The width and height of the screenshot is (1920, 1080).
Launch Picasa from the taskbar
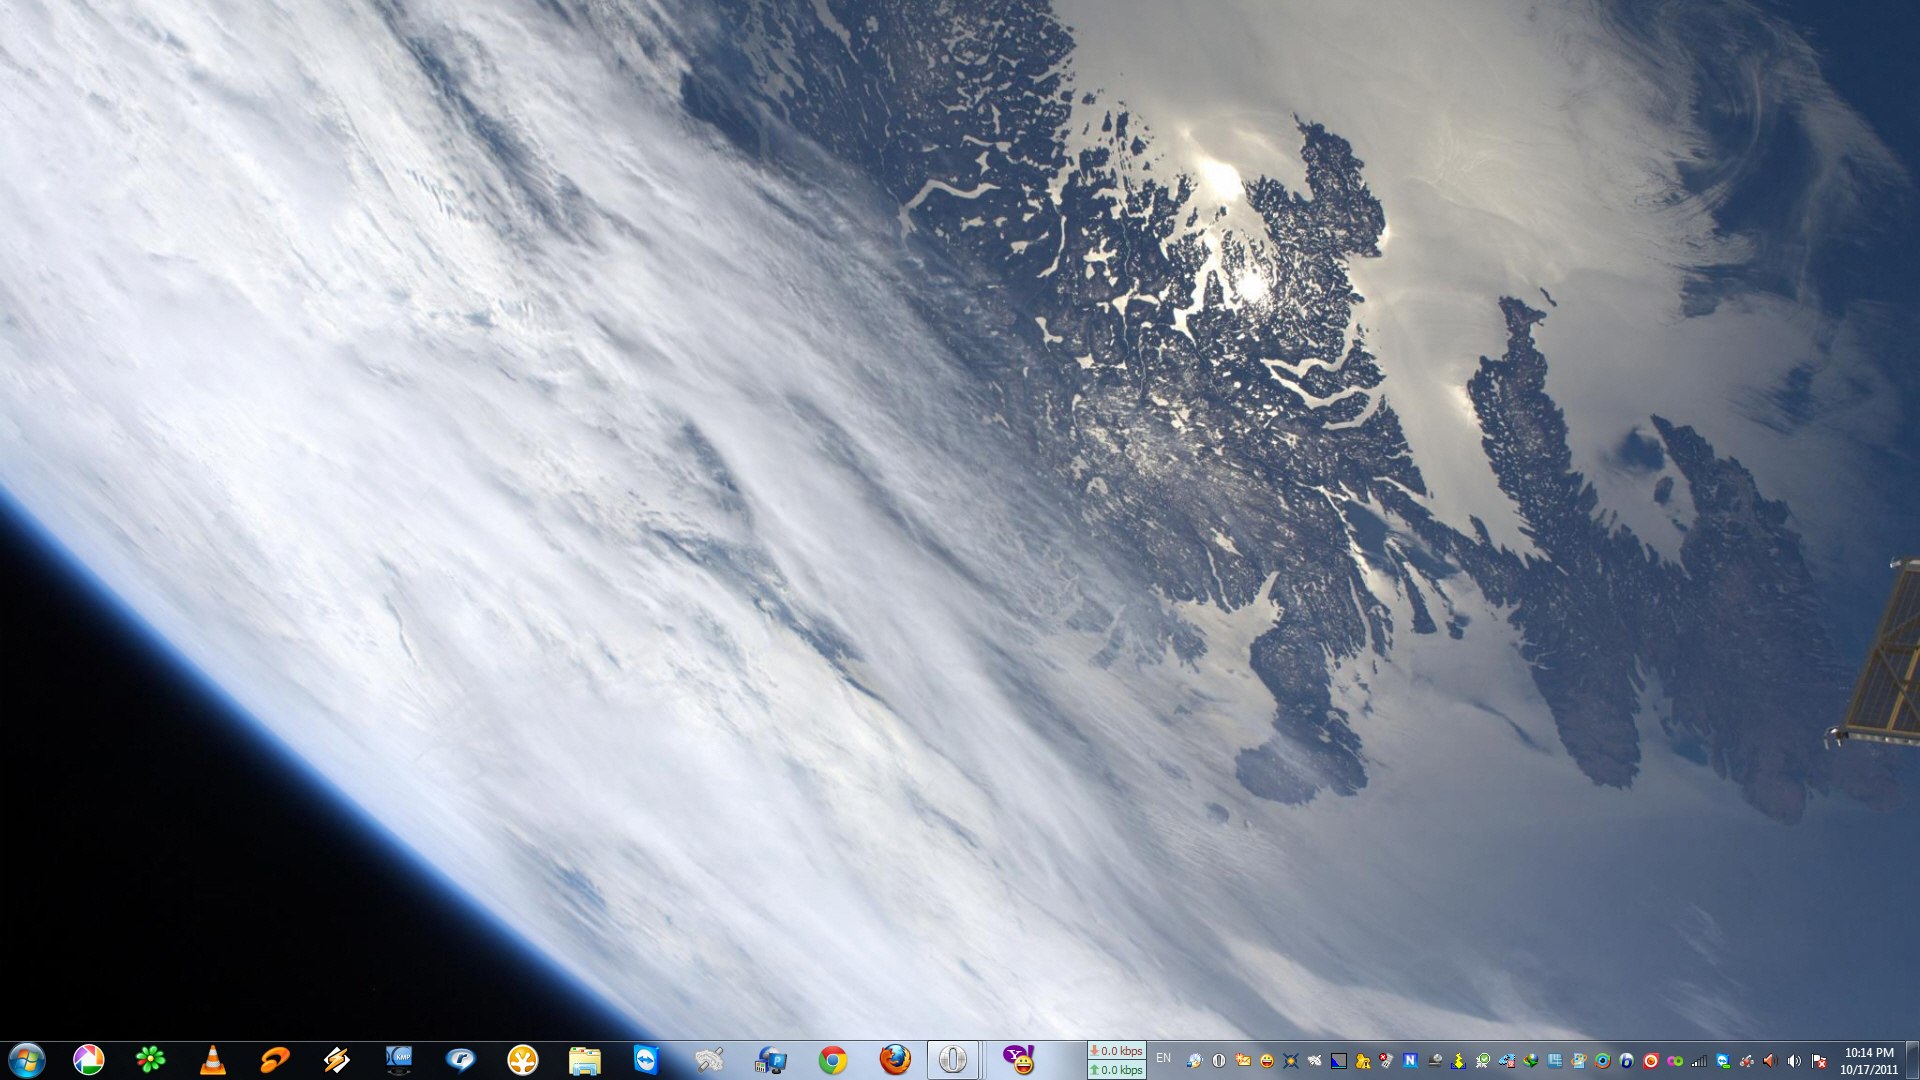(x=89, y=1060)
